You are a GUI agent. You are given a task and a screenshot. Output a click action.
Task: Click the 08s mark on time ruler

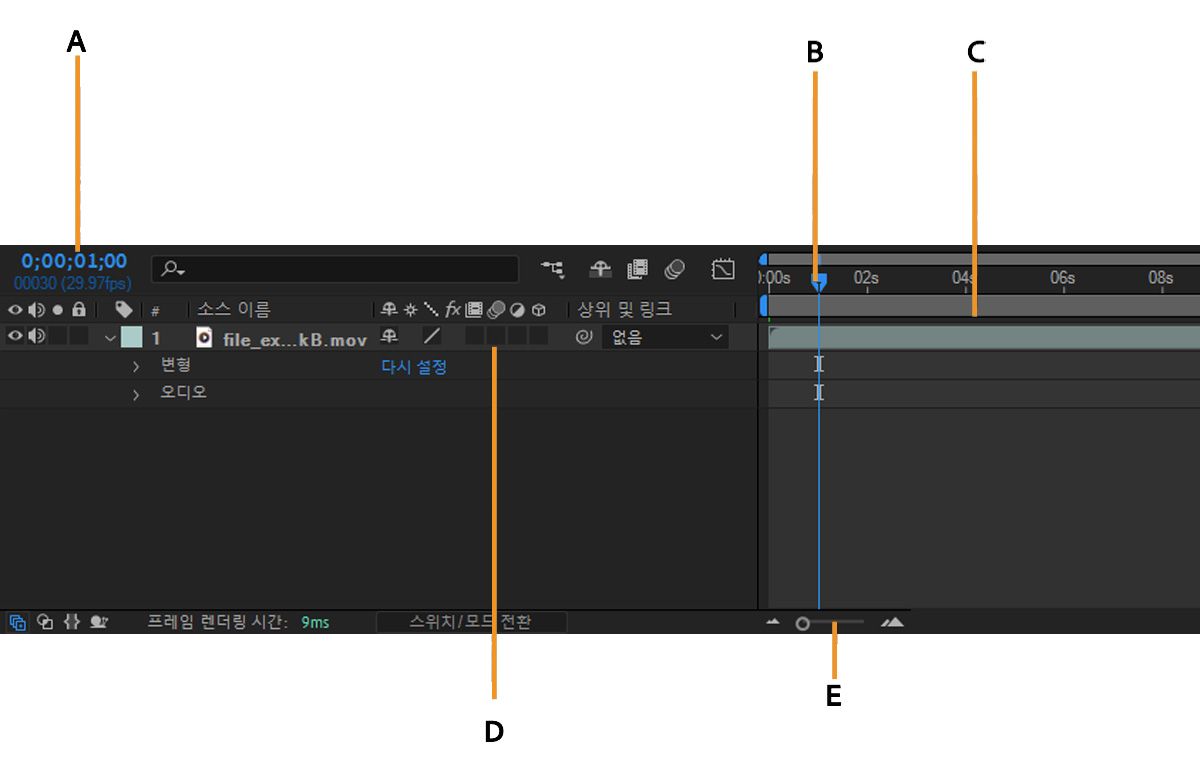1160,277
